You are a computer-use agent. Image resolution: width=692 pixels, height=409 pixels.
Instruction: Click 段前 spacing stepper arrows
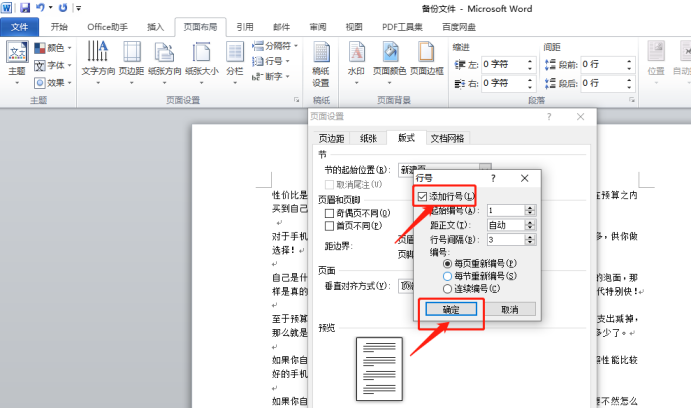(x=629, y=65)
